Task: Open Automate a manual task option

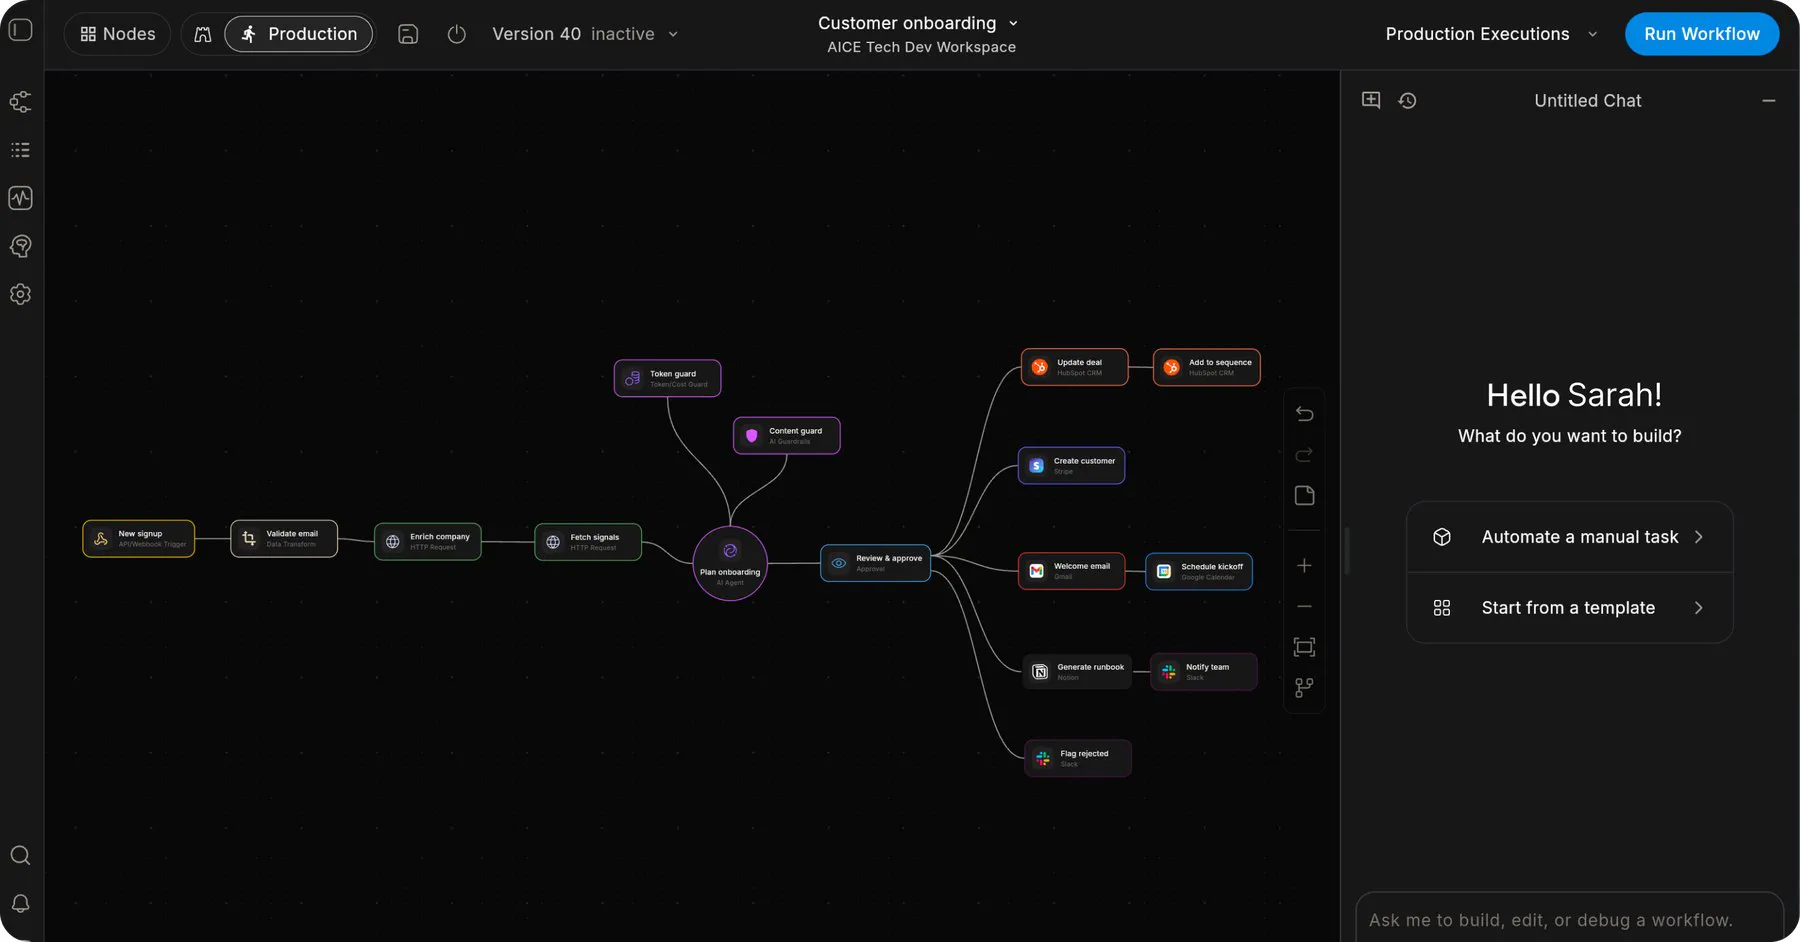Action: coord(1570,537)
